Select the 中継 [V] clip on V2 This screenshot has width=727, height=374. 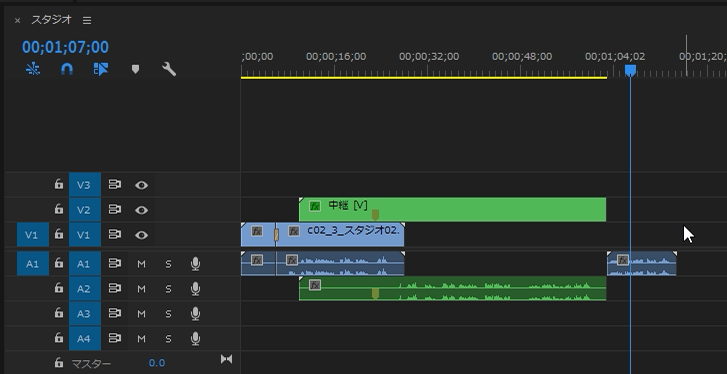453,209
